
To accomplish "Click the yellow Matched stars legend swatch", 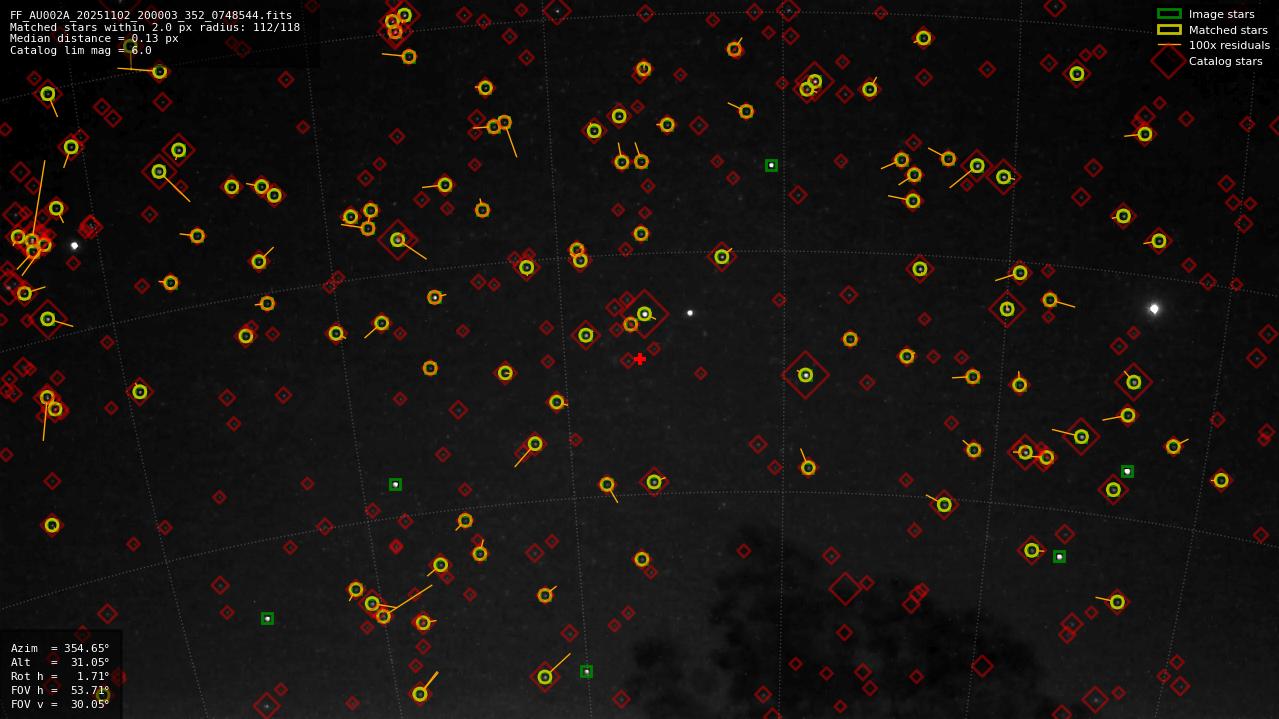I will point(1169,30).
